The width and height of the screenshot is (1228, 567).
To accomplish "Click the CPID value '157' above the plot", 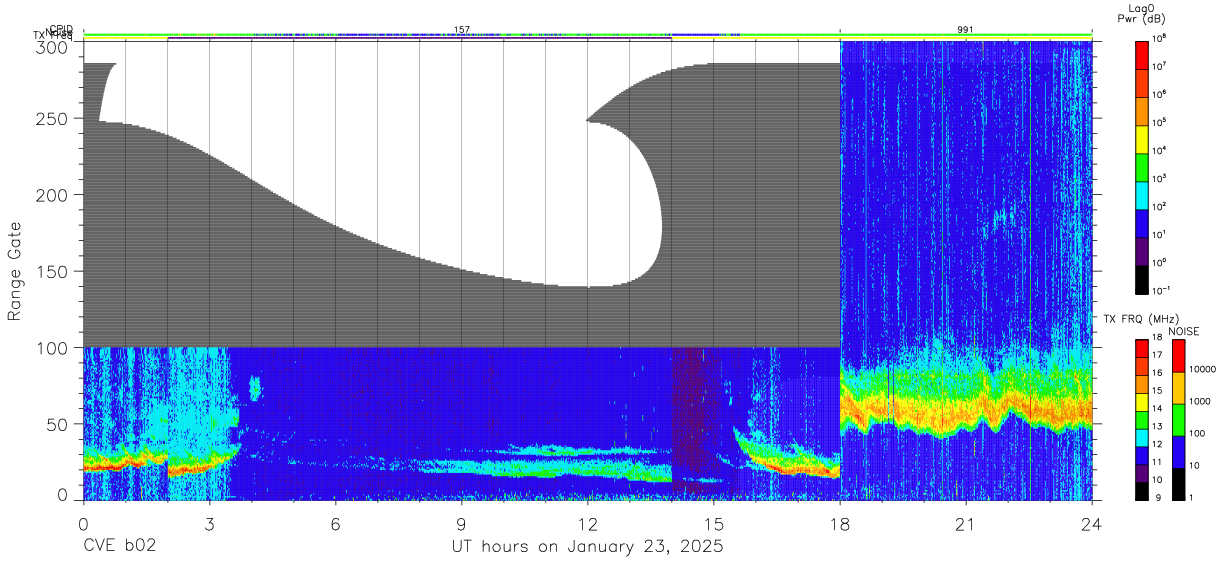I will 462,30.
